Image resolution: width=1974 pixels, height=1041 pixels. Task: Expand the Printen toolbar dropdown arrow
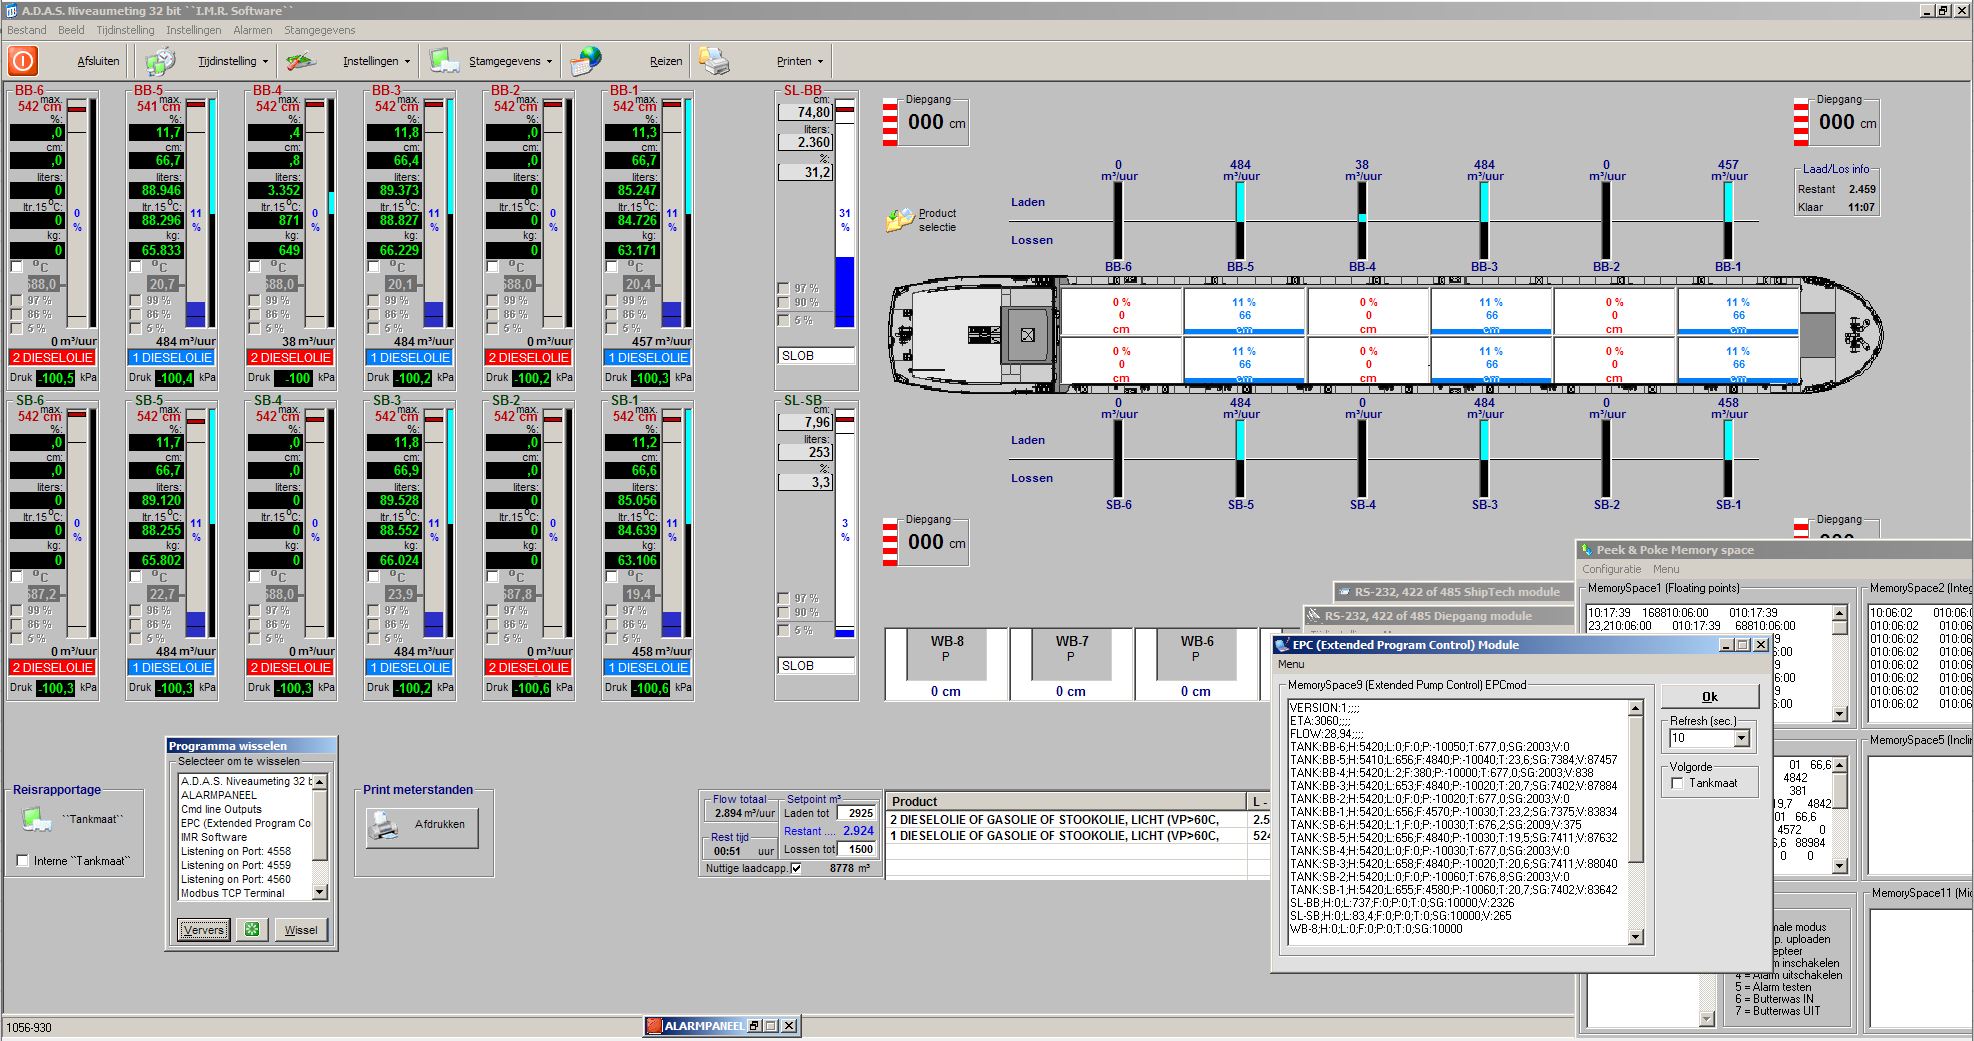click(x=820, y=62)
